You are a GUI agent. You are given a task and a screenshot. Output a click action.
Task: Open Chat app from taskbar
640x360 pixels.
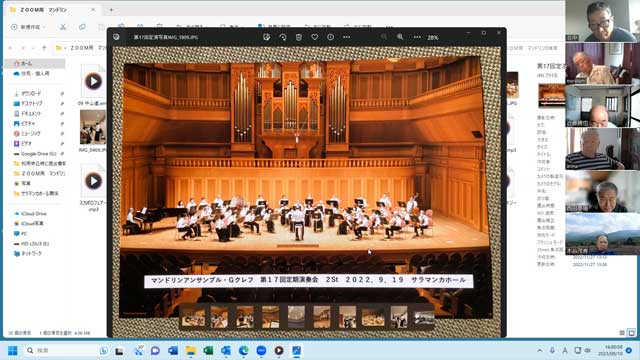[x=155, y=351]
